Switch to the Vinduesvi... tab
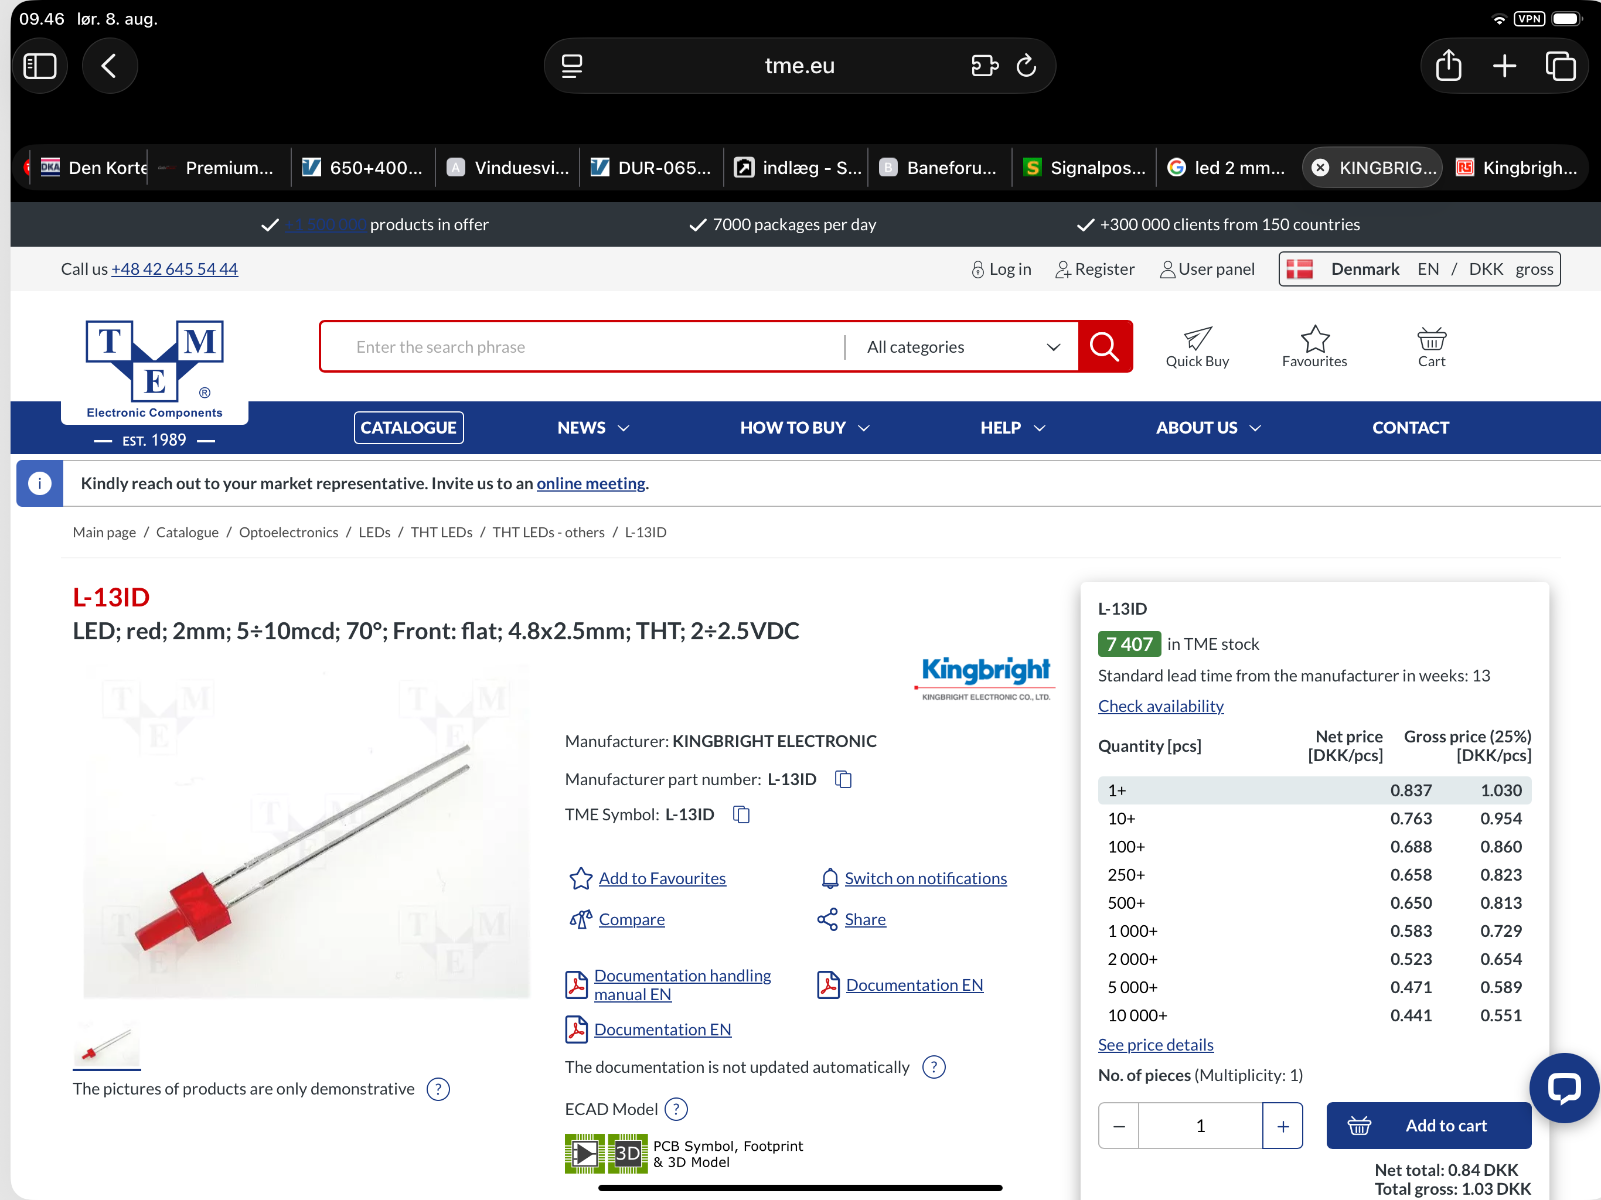1601x1200 pixels. pyautogui.click(x=508, y=168)
